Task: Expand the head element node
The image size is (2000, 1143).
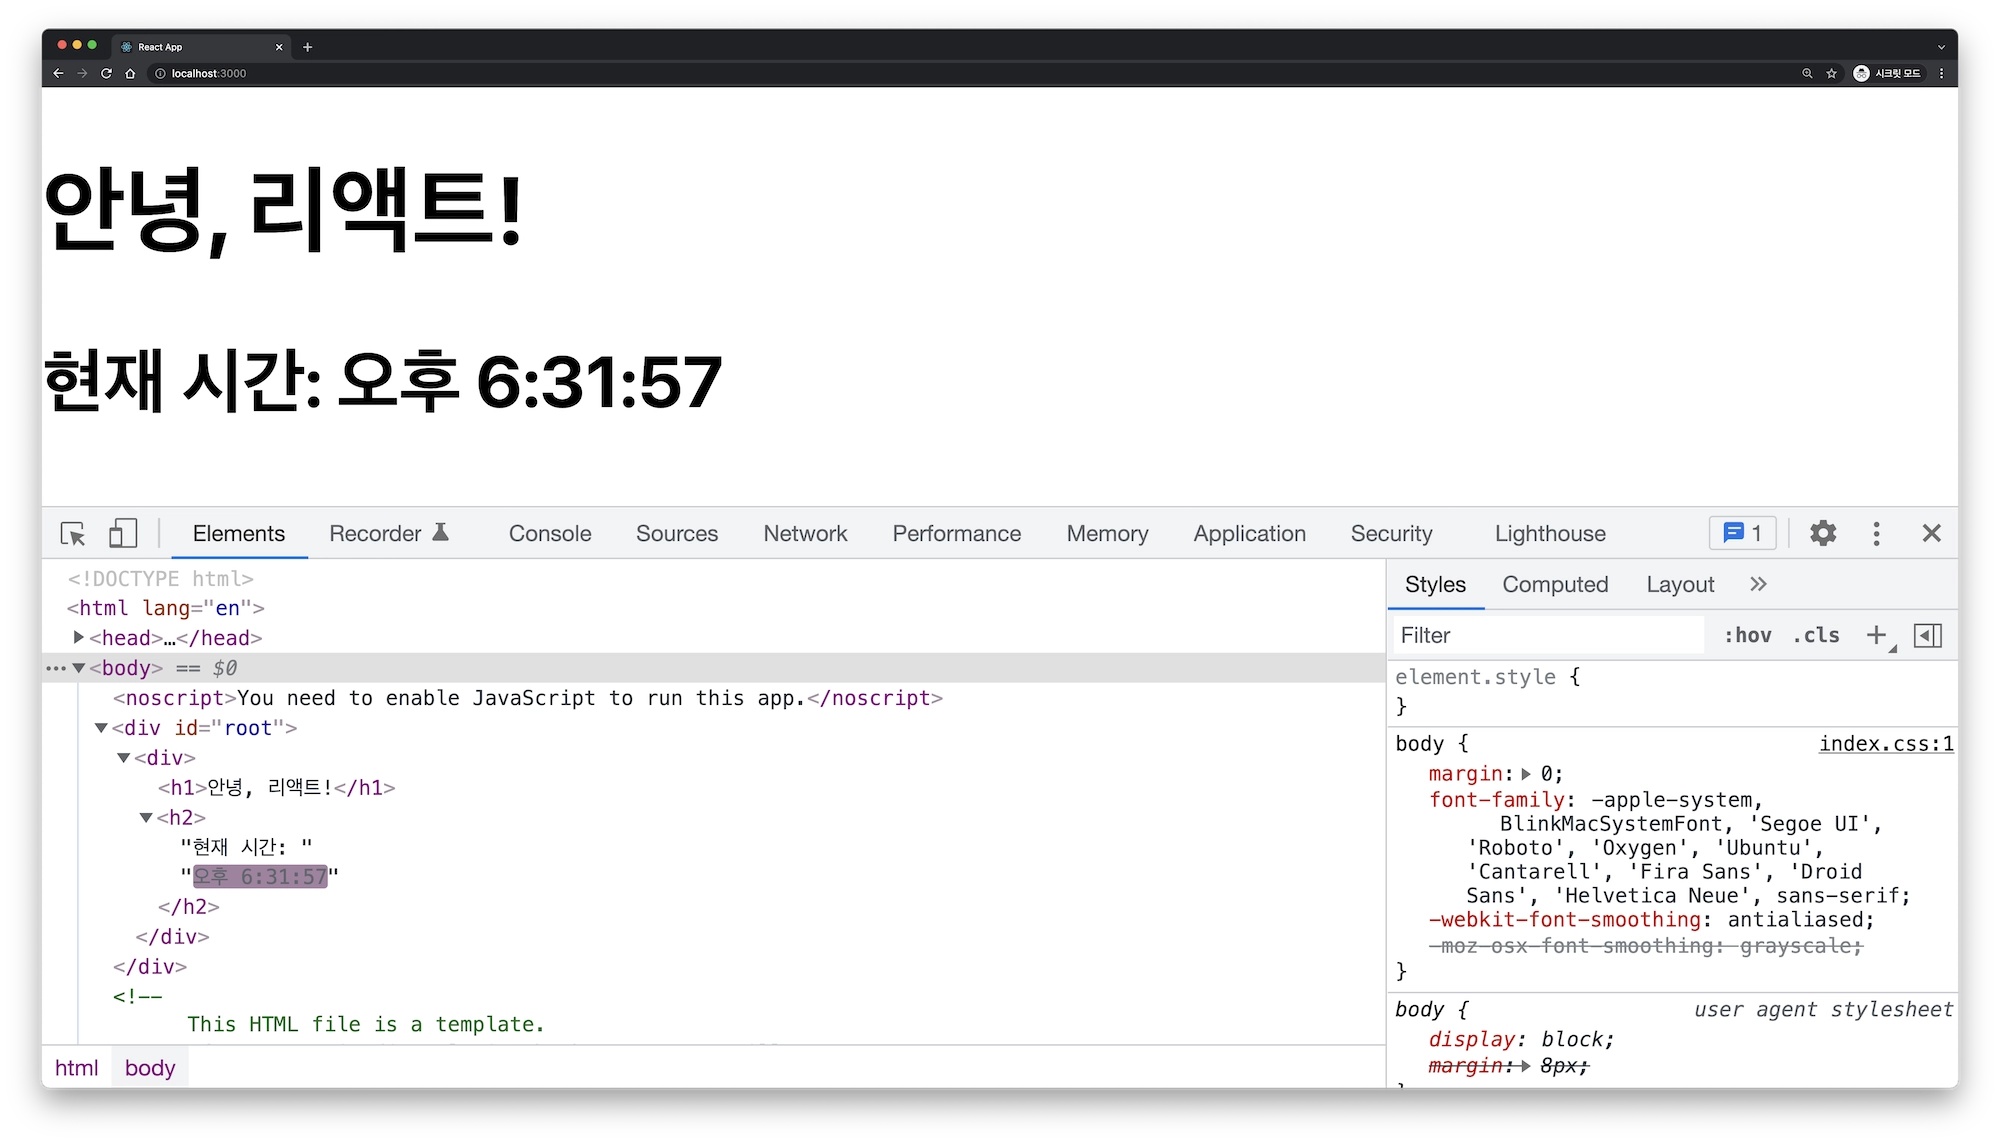Action: 79,637
